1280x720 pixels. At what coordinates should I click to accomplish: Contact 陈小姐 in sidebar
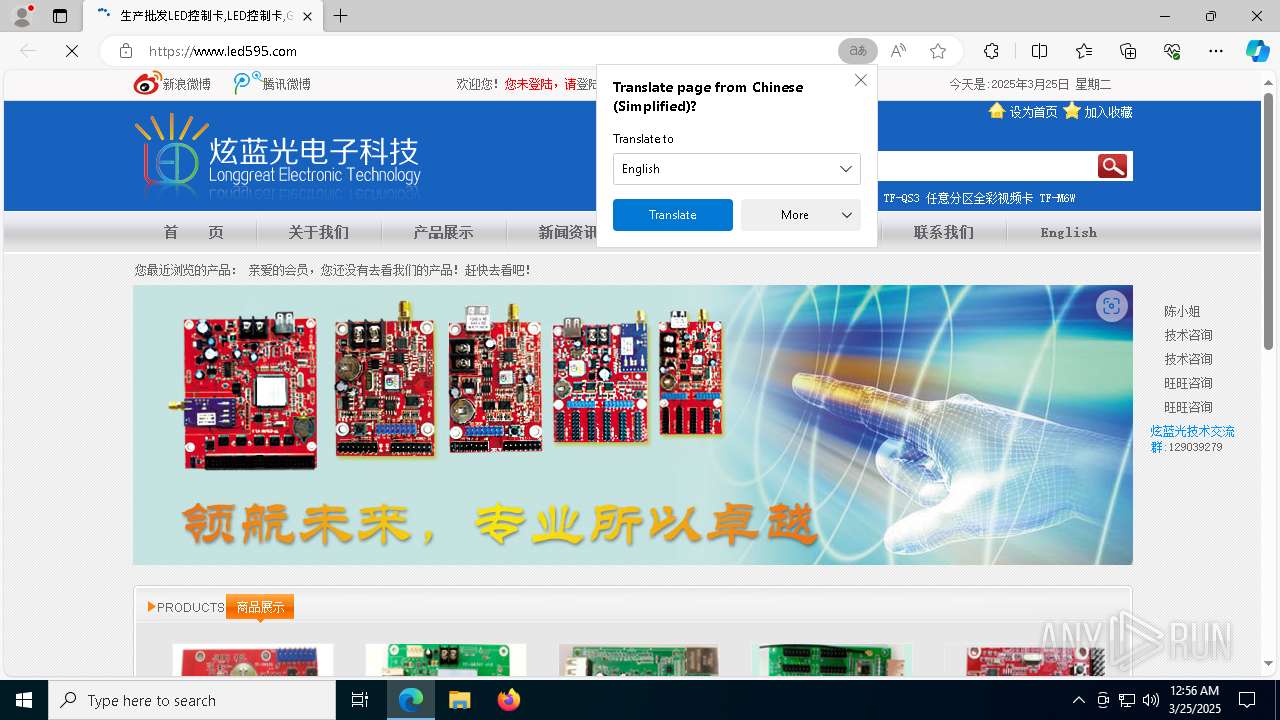tap(1182, 311)
